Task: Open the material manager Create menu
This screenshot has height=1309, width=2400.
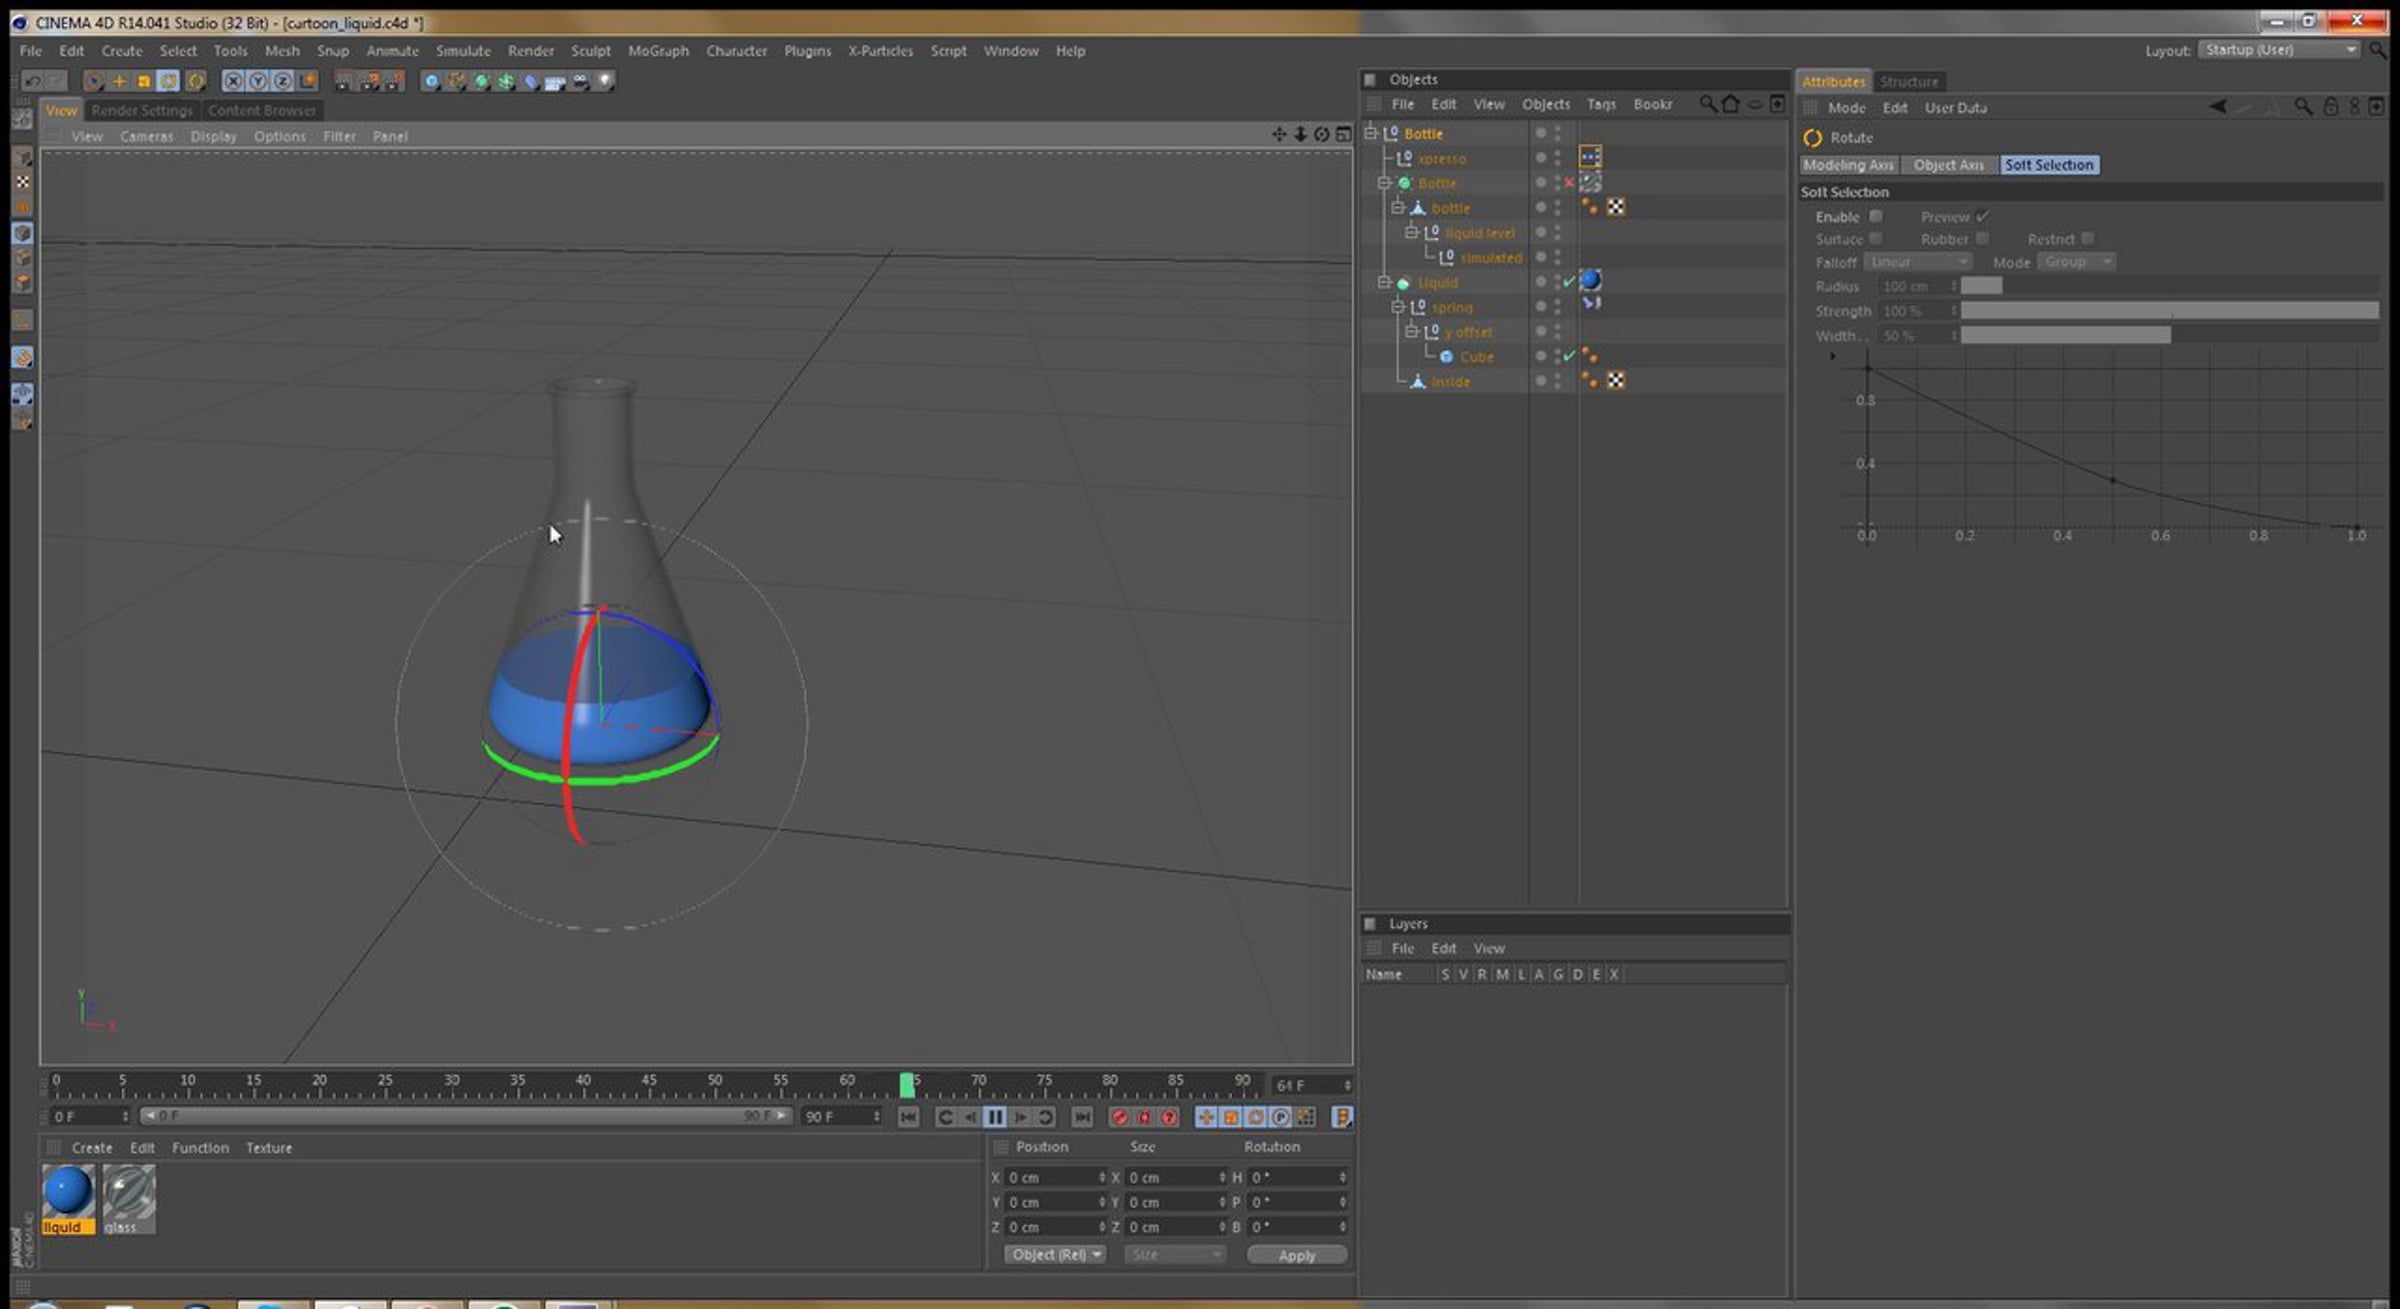Action: 92,1147
